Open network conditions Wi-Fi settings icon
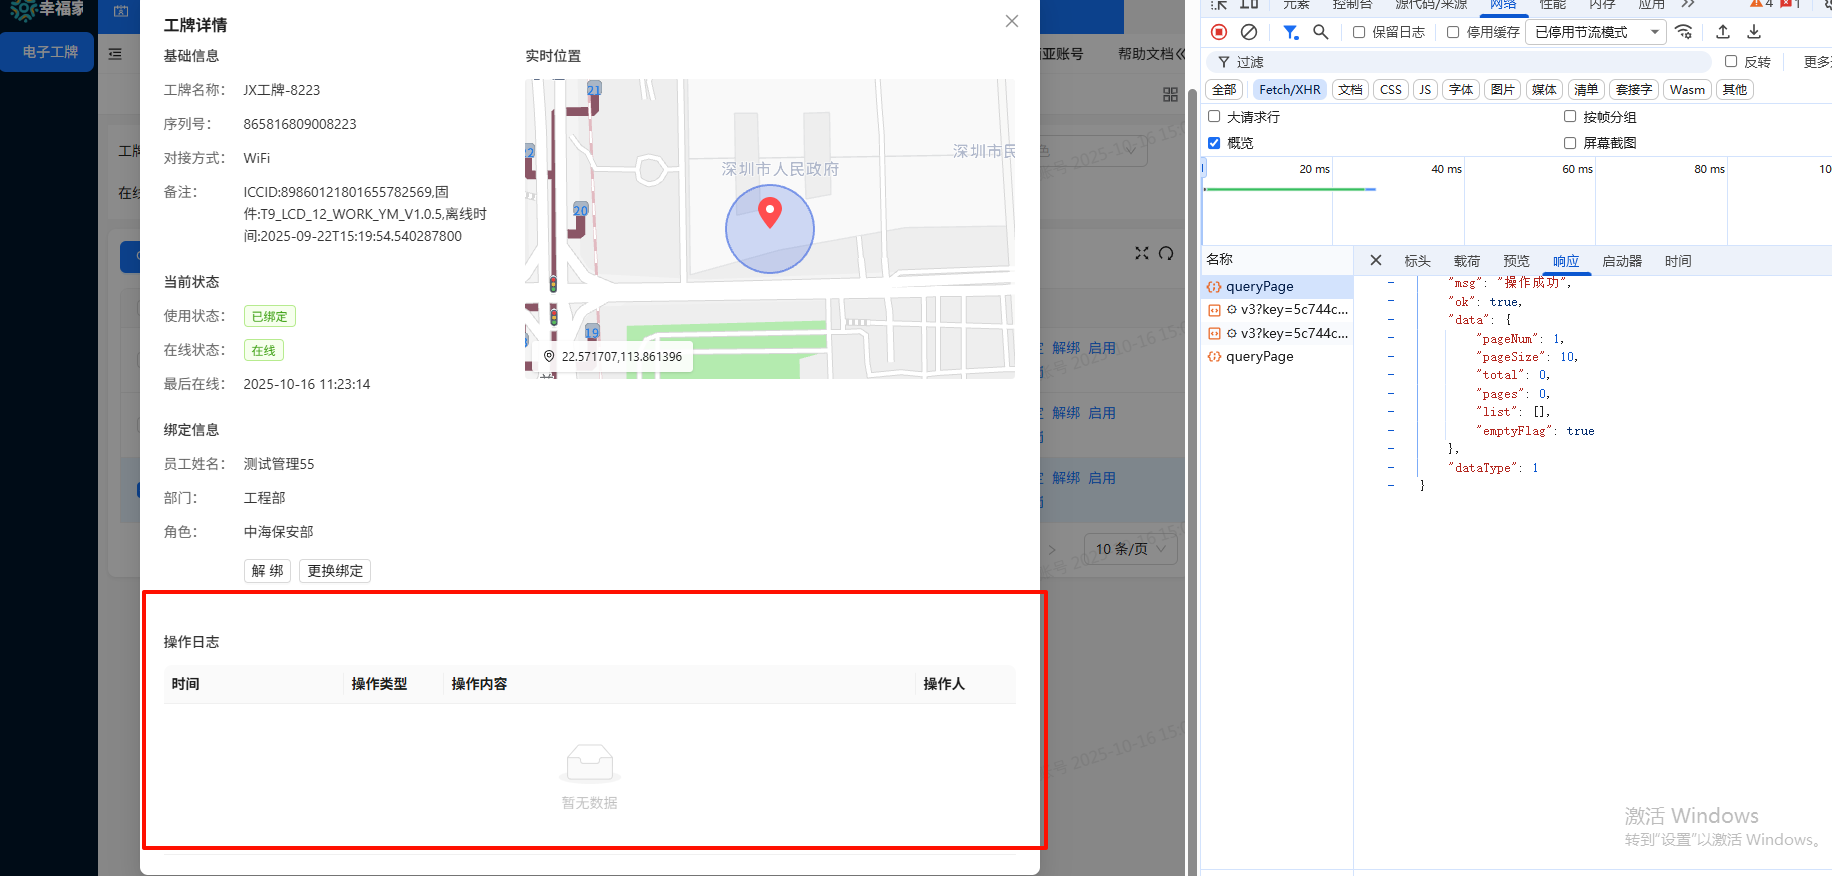Screen dimensions: 1832x876 (1684, 32)
